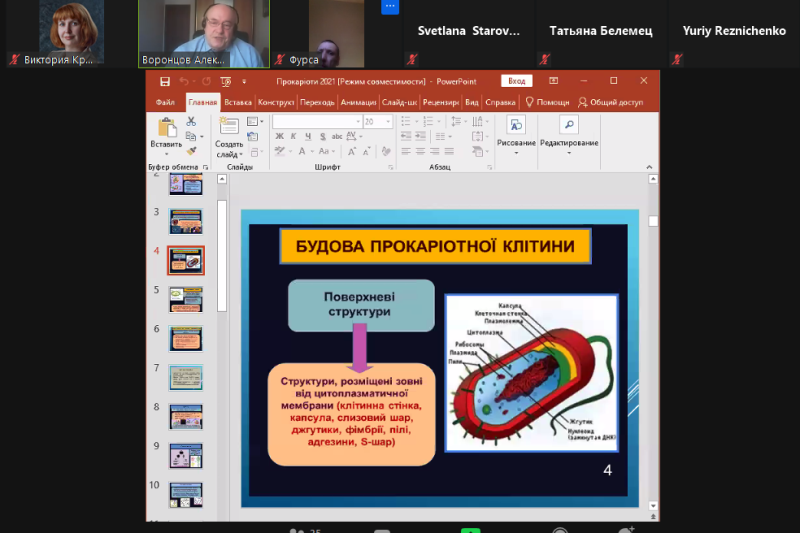The image size is (800, 533).
Task: Open Zoom's blue three-dots options button
Action: 390,6
